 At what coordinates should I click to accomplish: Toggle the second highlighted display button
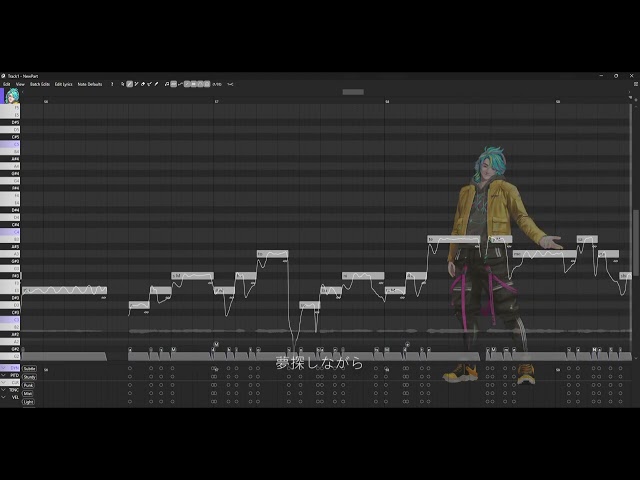point(193,84)
